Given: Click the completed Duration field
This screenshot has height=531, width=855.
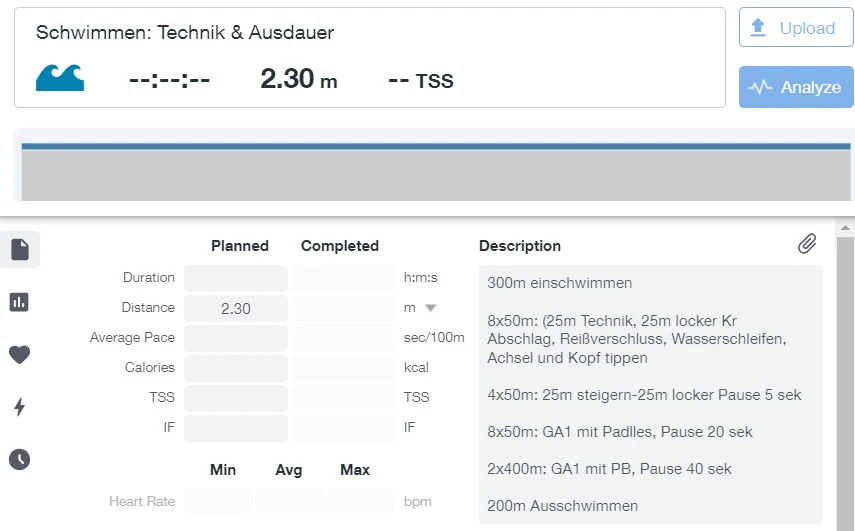Looking at the screenshot, I should 342,279.
